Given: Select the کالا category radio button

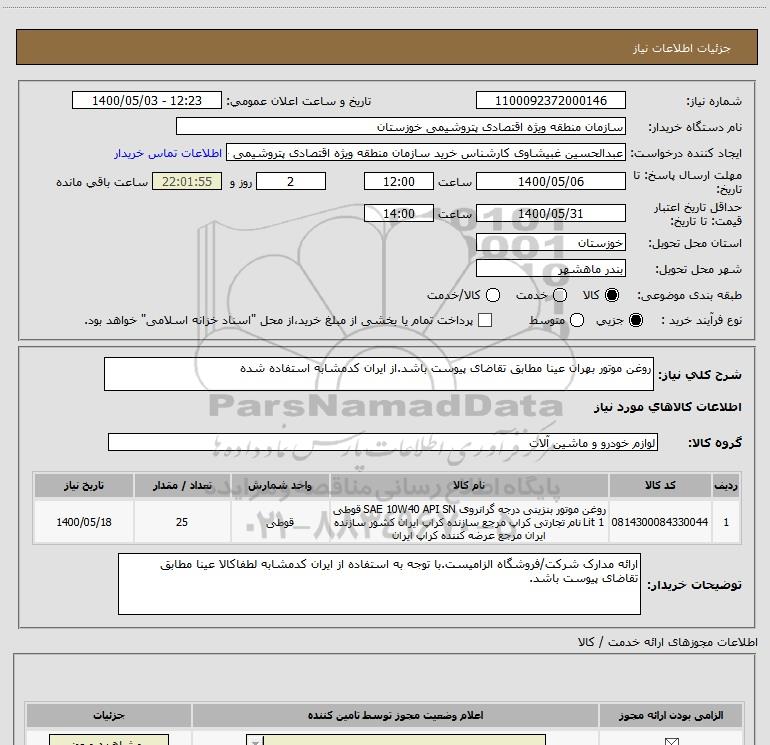Looking at the screenshot, I should point(612,295).
